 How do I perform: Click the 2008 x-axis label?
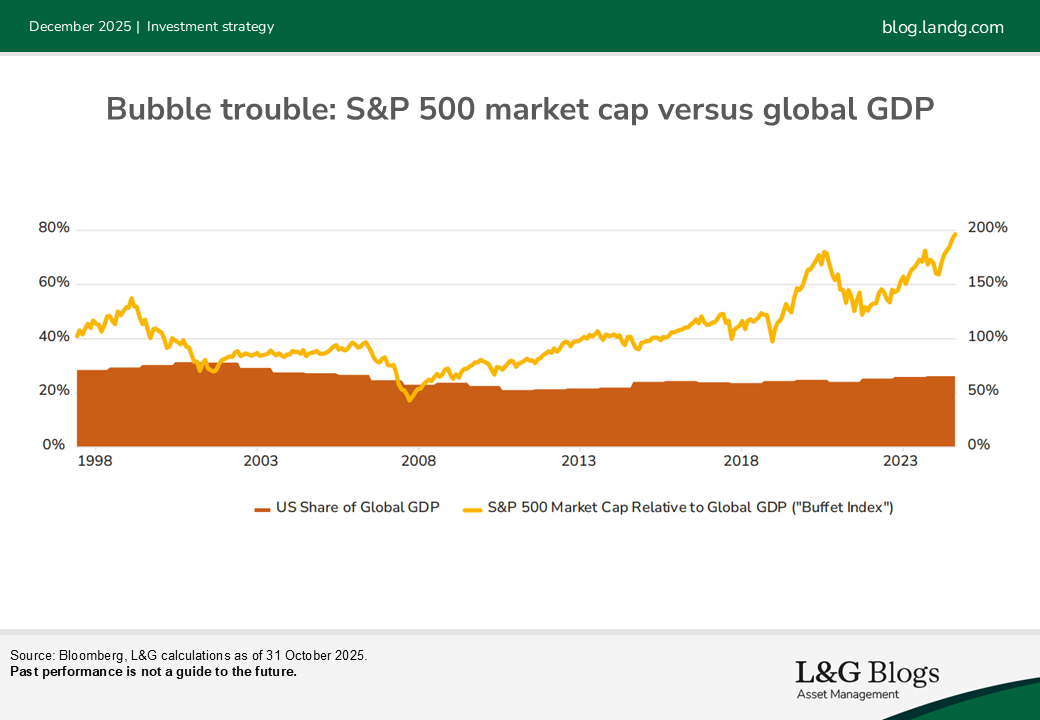(419, 461)
